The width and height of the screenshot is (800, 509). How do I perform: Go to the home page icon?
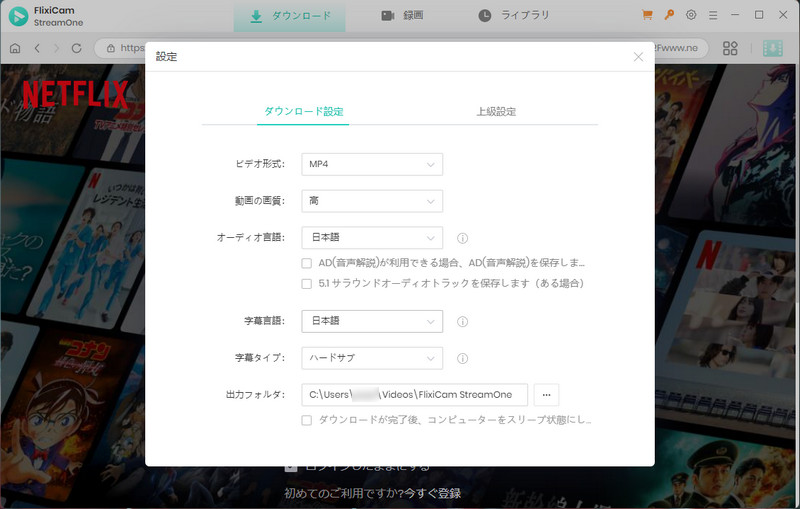pos(15,48)
